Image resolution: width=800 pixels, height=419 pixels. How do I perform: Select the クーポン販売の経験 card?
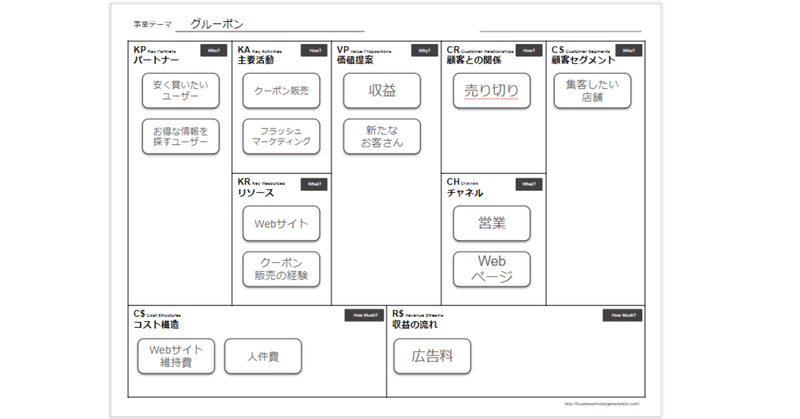(281, 269)
